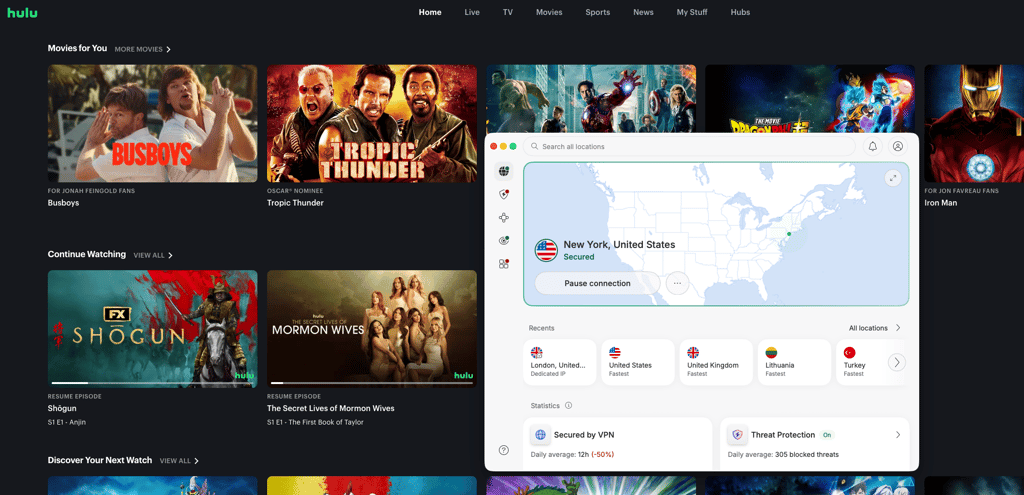This screenshot has height=495, width=1024.
Task: Click the Statistics info icon
Action: click(568, 406)
